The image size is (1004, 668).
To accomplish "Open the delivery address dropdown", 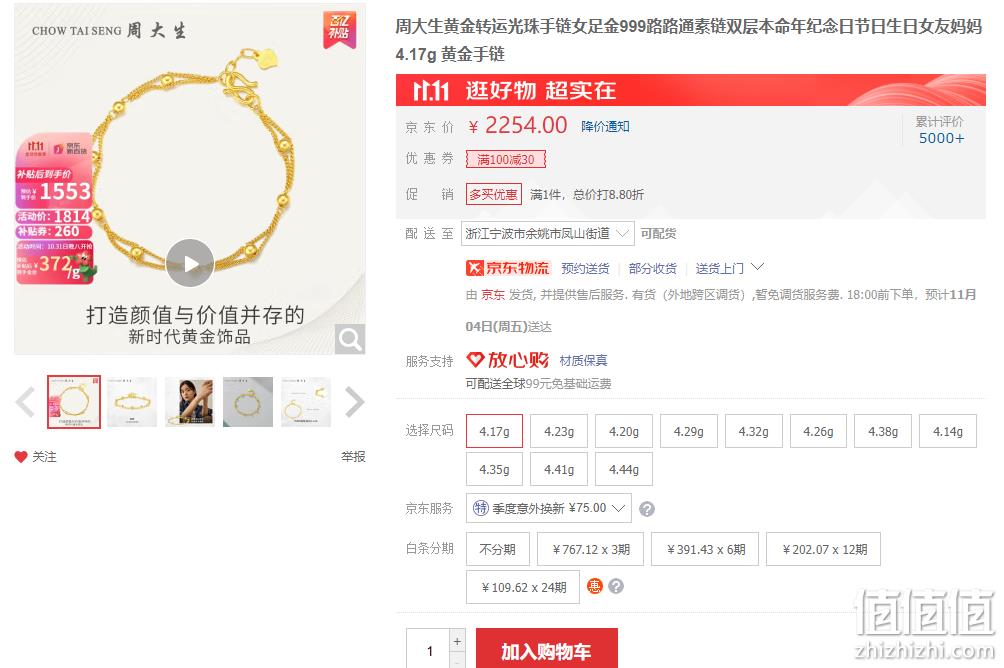I will [547, 234].
